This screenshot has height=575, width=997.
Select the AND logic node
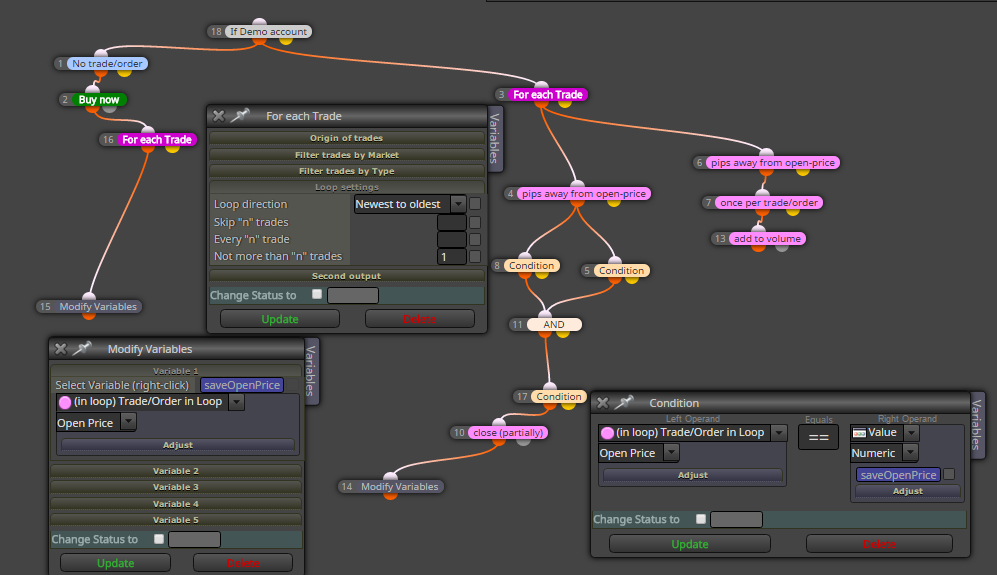[554, 324]
